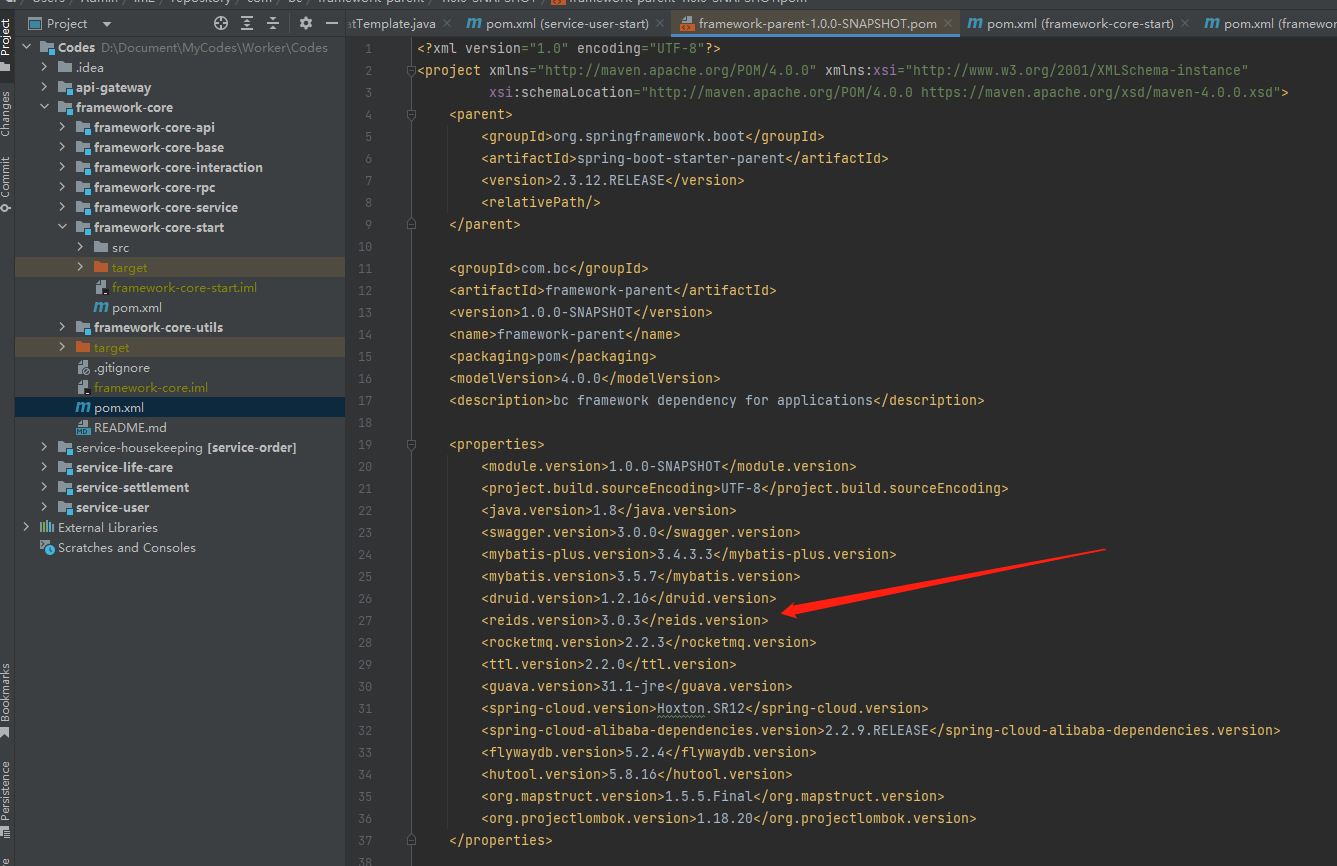Expand the service-user module

point(45,507)
